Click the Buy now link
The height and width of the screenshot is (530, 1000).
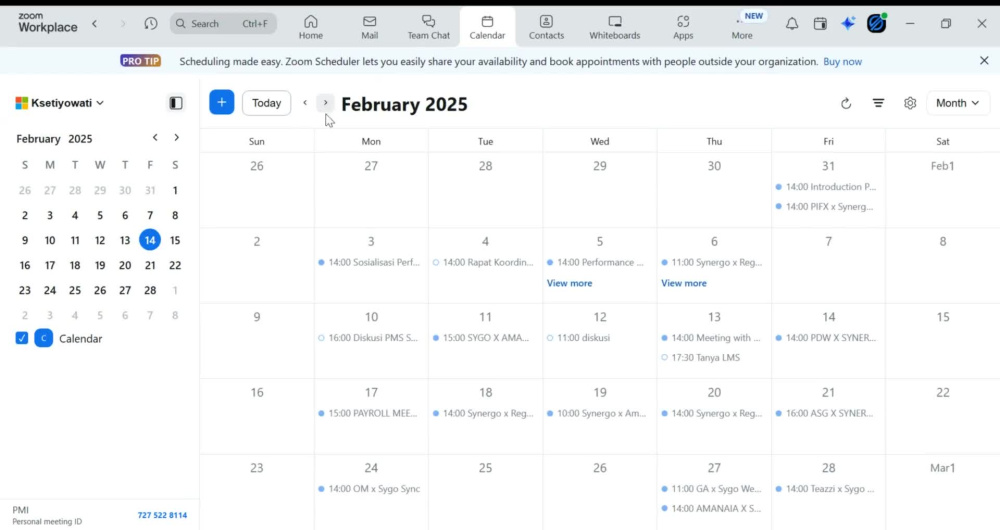[842, 62]
